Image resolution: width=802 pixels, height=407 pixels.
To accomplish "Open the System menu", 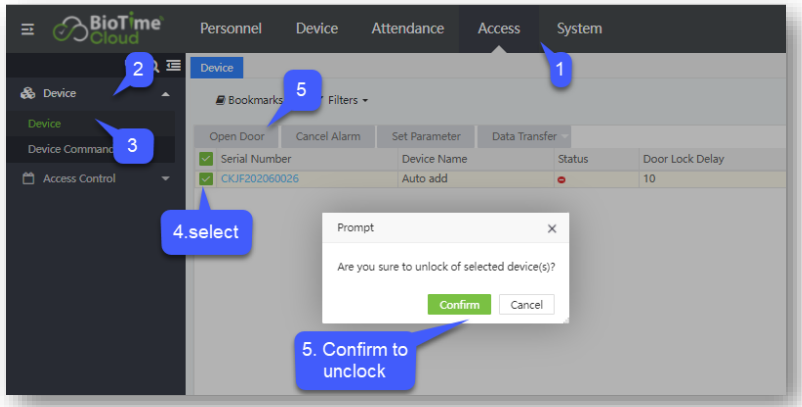I will coord(579,28).
